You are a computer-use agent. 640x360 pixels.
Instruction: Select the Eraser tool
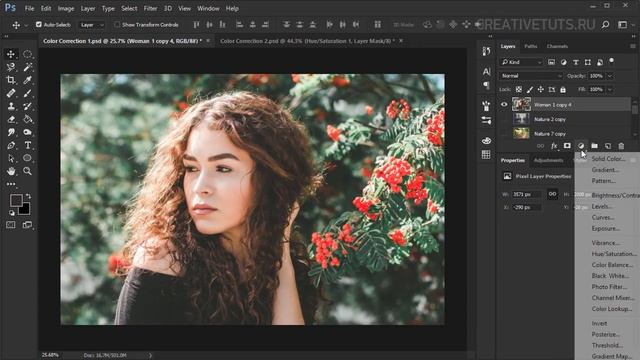tap(11, 119)
